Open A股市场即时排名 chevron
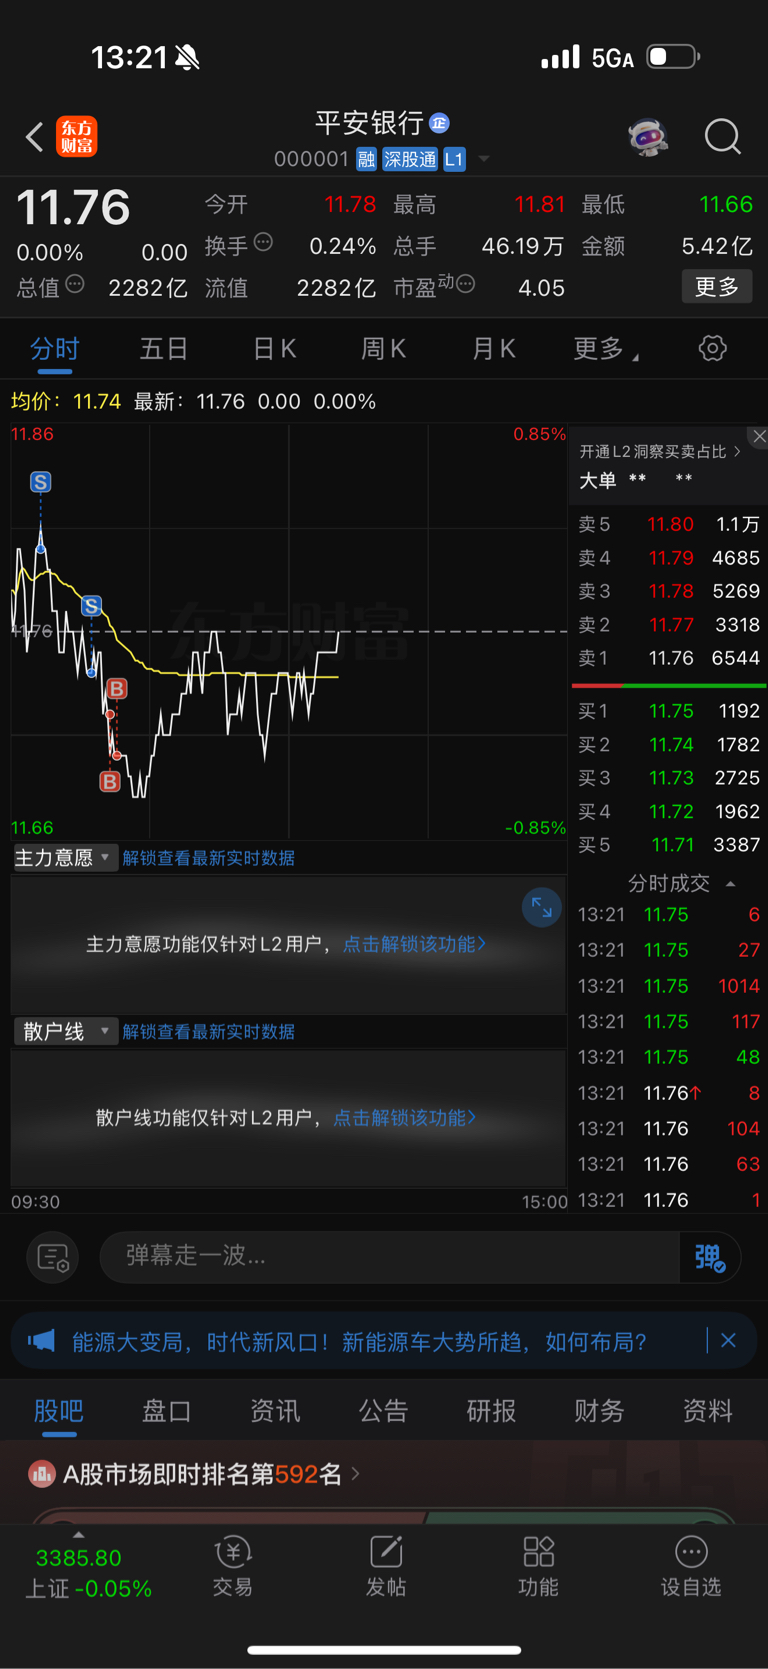Viewport: 768px width, 1669px height. pyautogui.click(x=356, y=1473)
